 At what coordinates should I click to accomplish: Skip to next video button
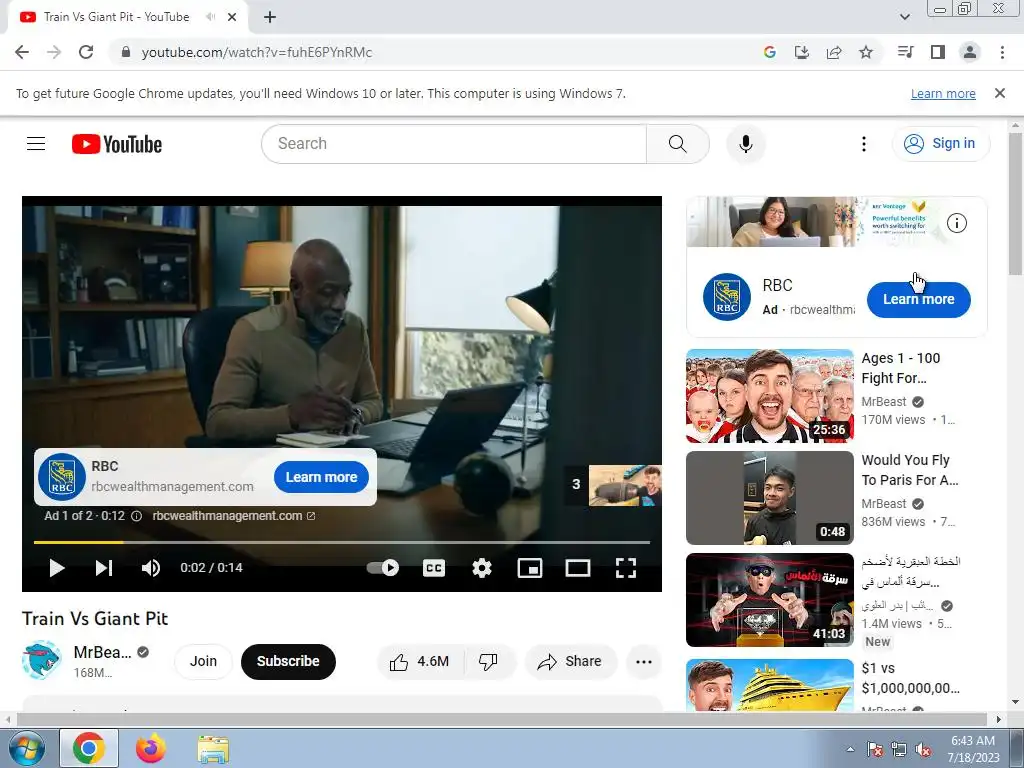pyautogui.click(x=104, y=568)
